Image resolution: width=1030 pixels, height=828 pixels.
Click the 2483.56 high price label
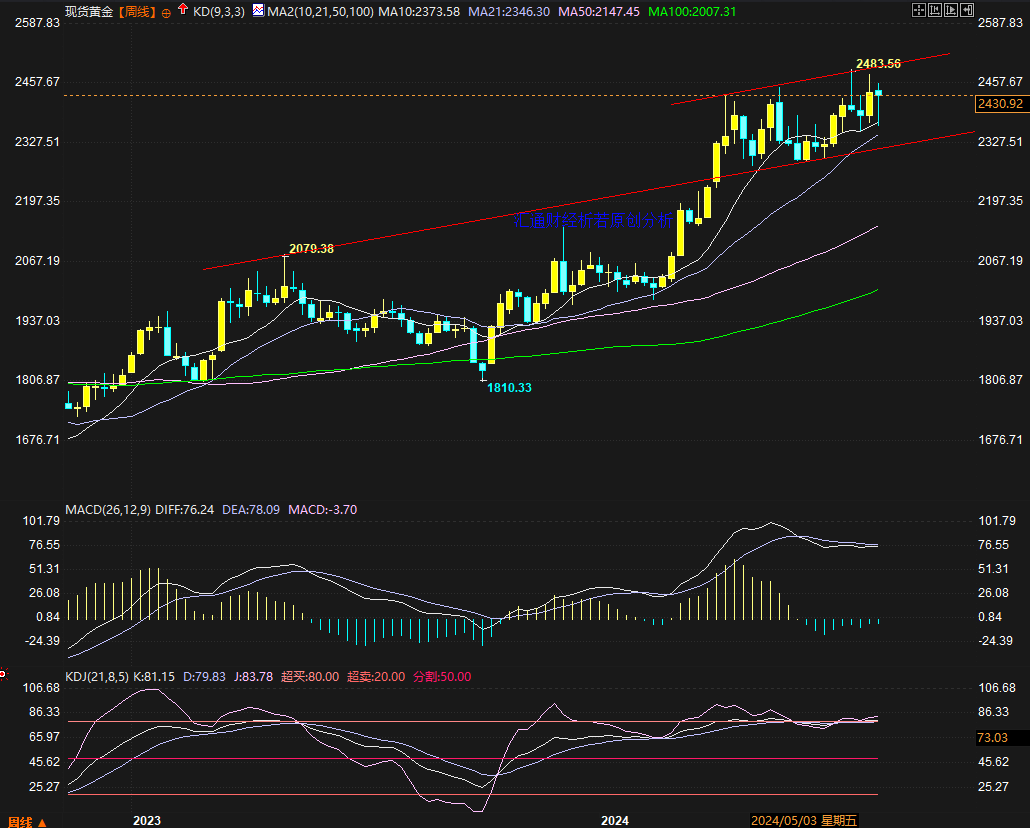878,63
